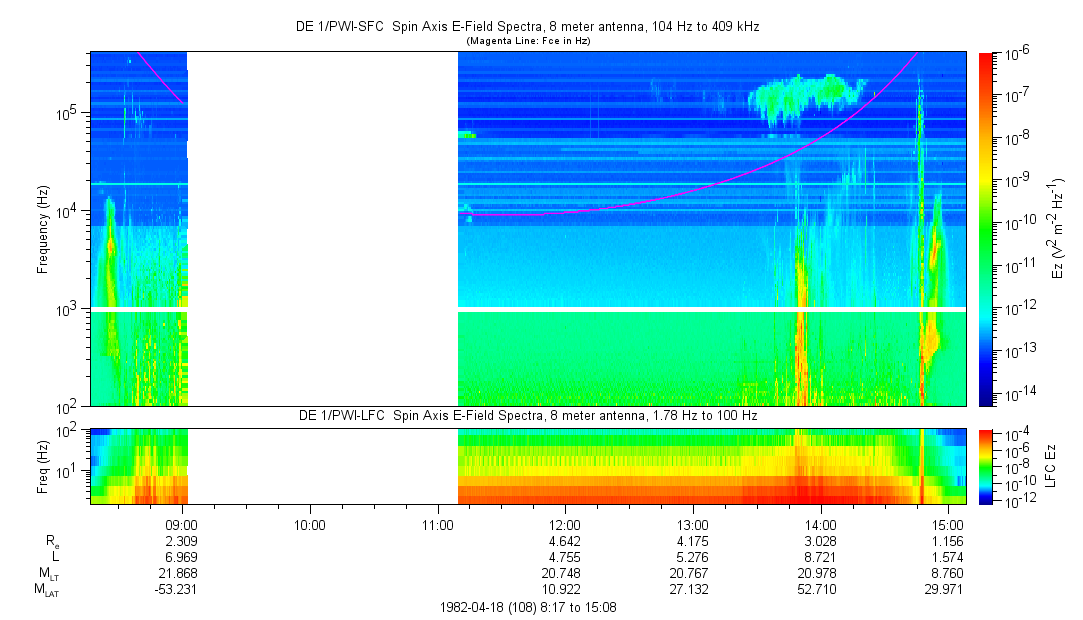Click the 10^-6 label on Ez colorbar
The width and height of the screenshot is (1083, 620).
[x=1022, y=53]
